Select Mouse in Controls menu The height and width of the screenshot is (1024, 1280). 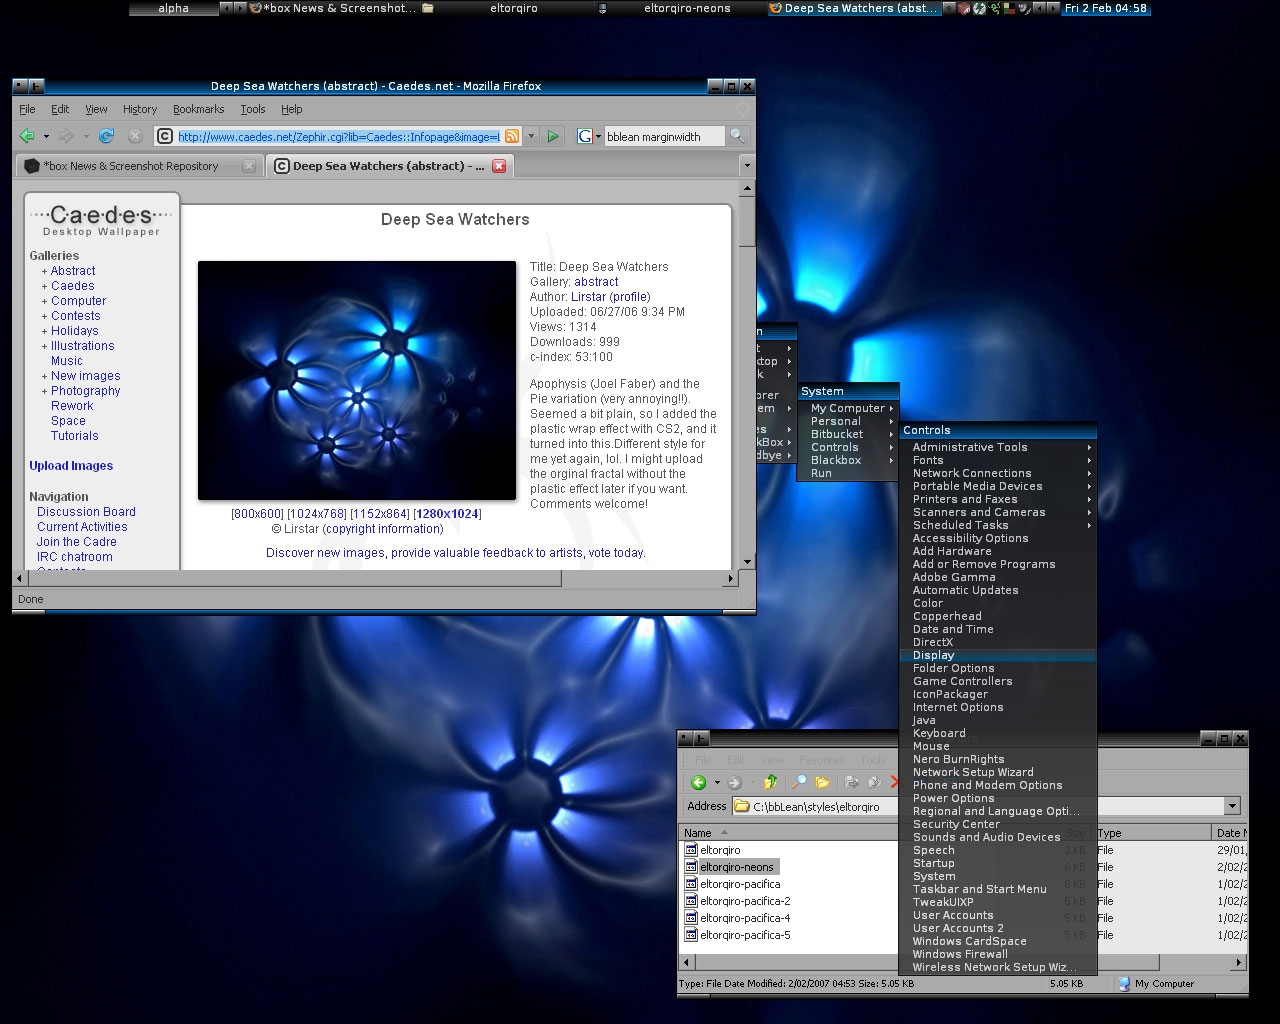point(997,746)
